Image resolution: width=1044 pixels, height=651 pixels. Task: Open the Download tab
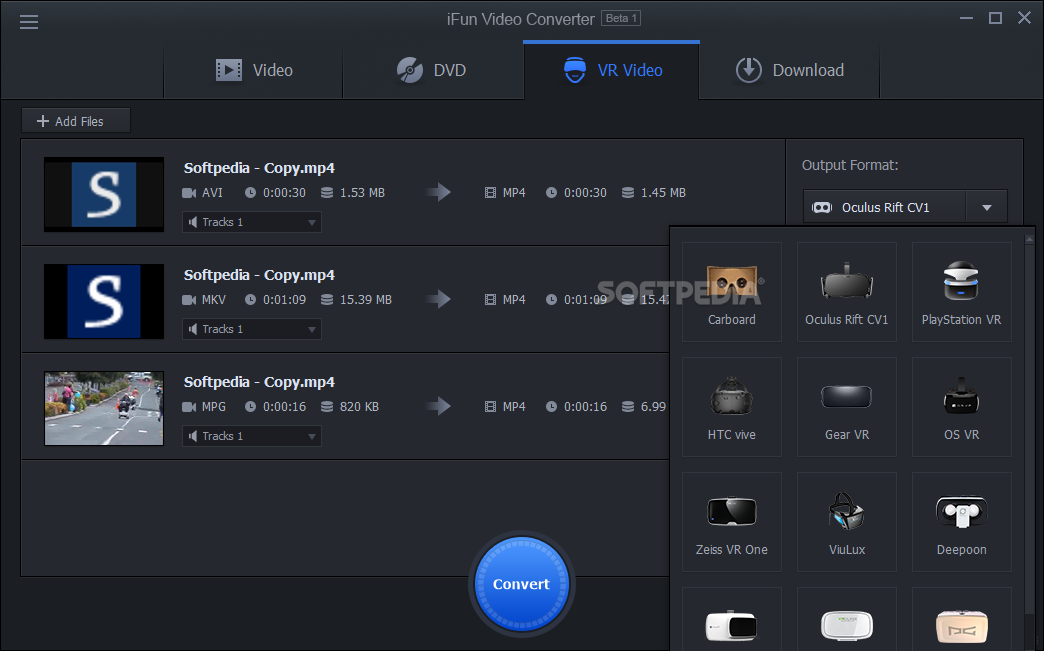click(x=790, y=70)
